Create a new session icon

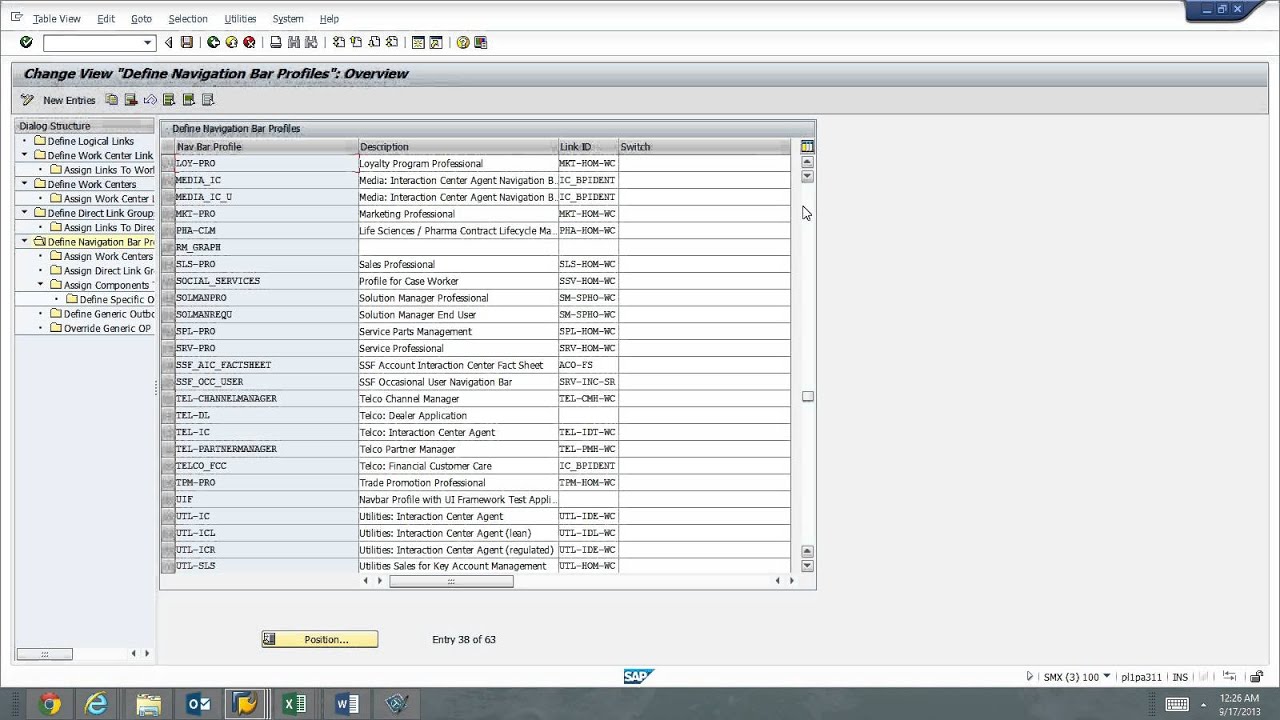[418, 42]
